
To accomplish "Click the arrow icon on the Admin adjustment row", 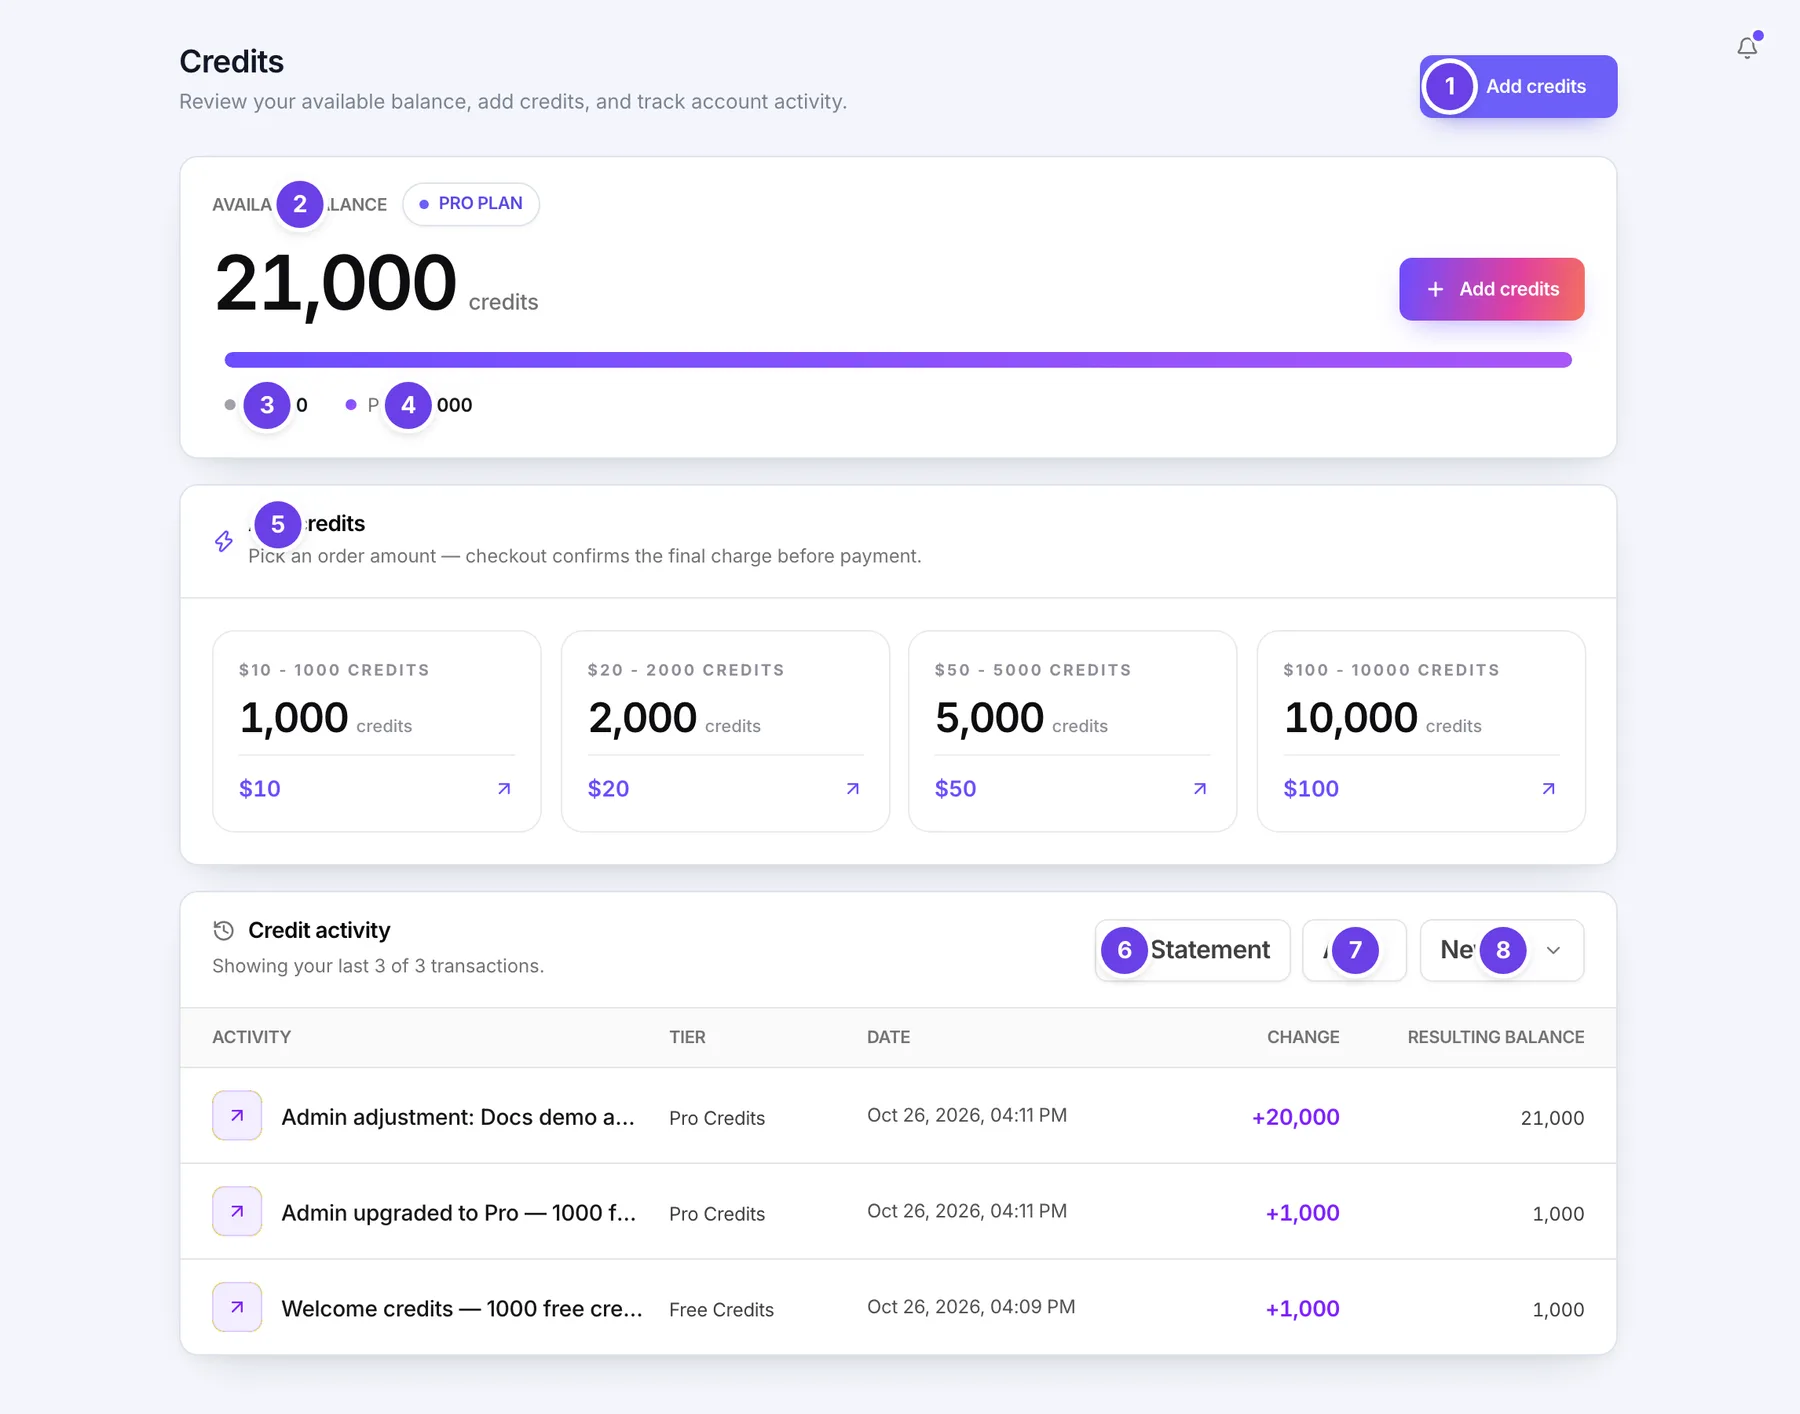I will 237,1115.
